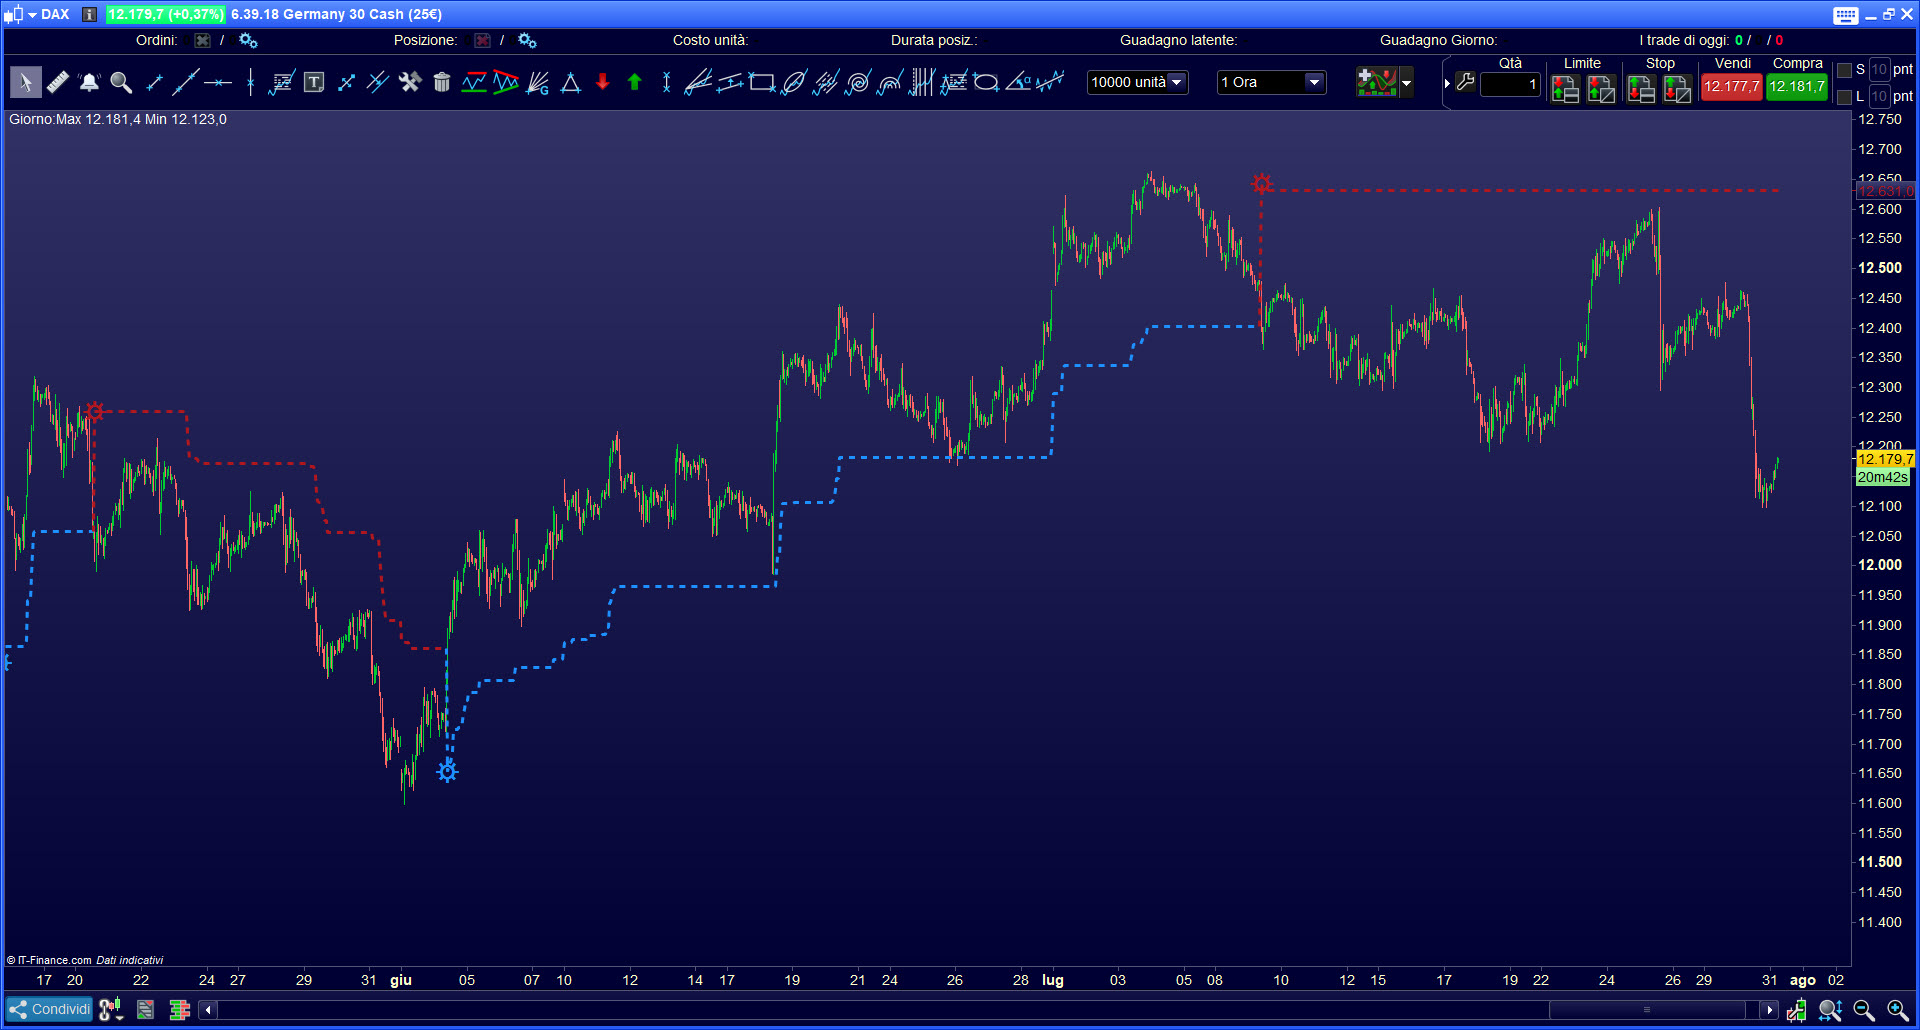Select the text annotation tool
The width and height of the screenshot is (1920, 1030).
[314, 82]
